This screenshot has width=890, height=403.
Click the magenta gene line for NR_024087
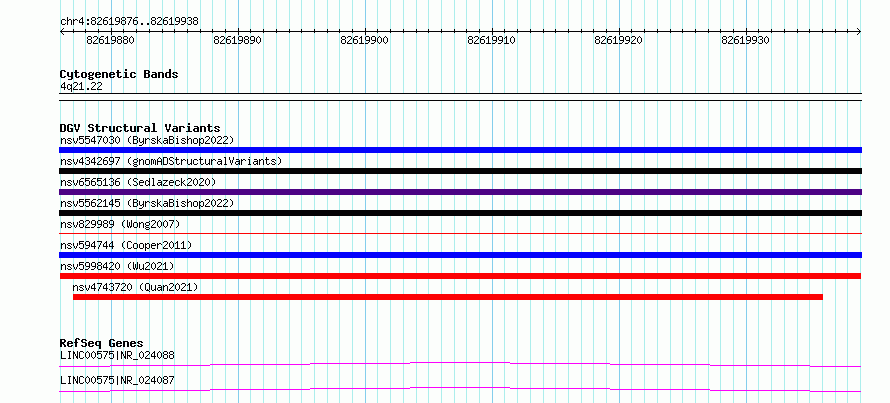pos(460,389)
